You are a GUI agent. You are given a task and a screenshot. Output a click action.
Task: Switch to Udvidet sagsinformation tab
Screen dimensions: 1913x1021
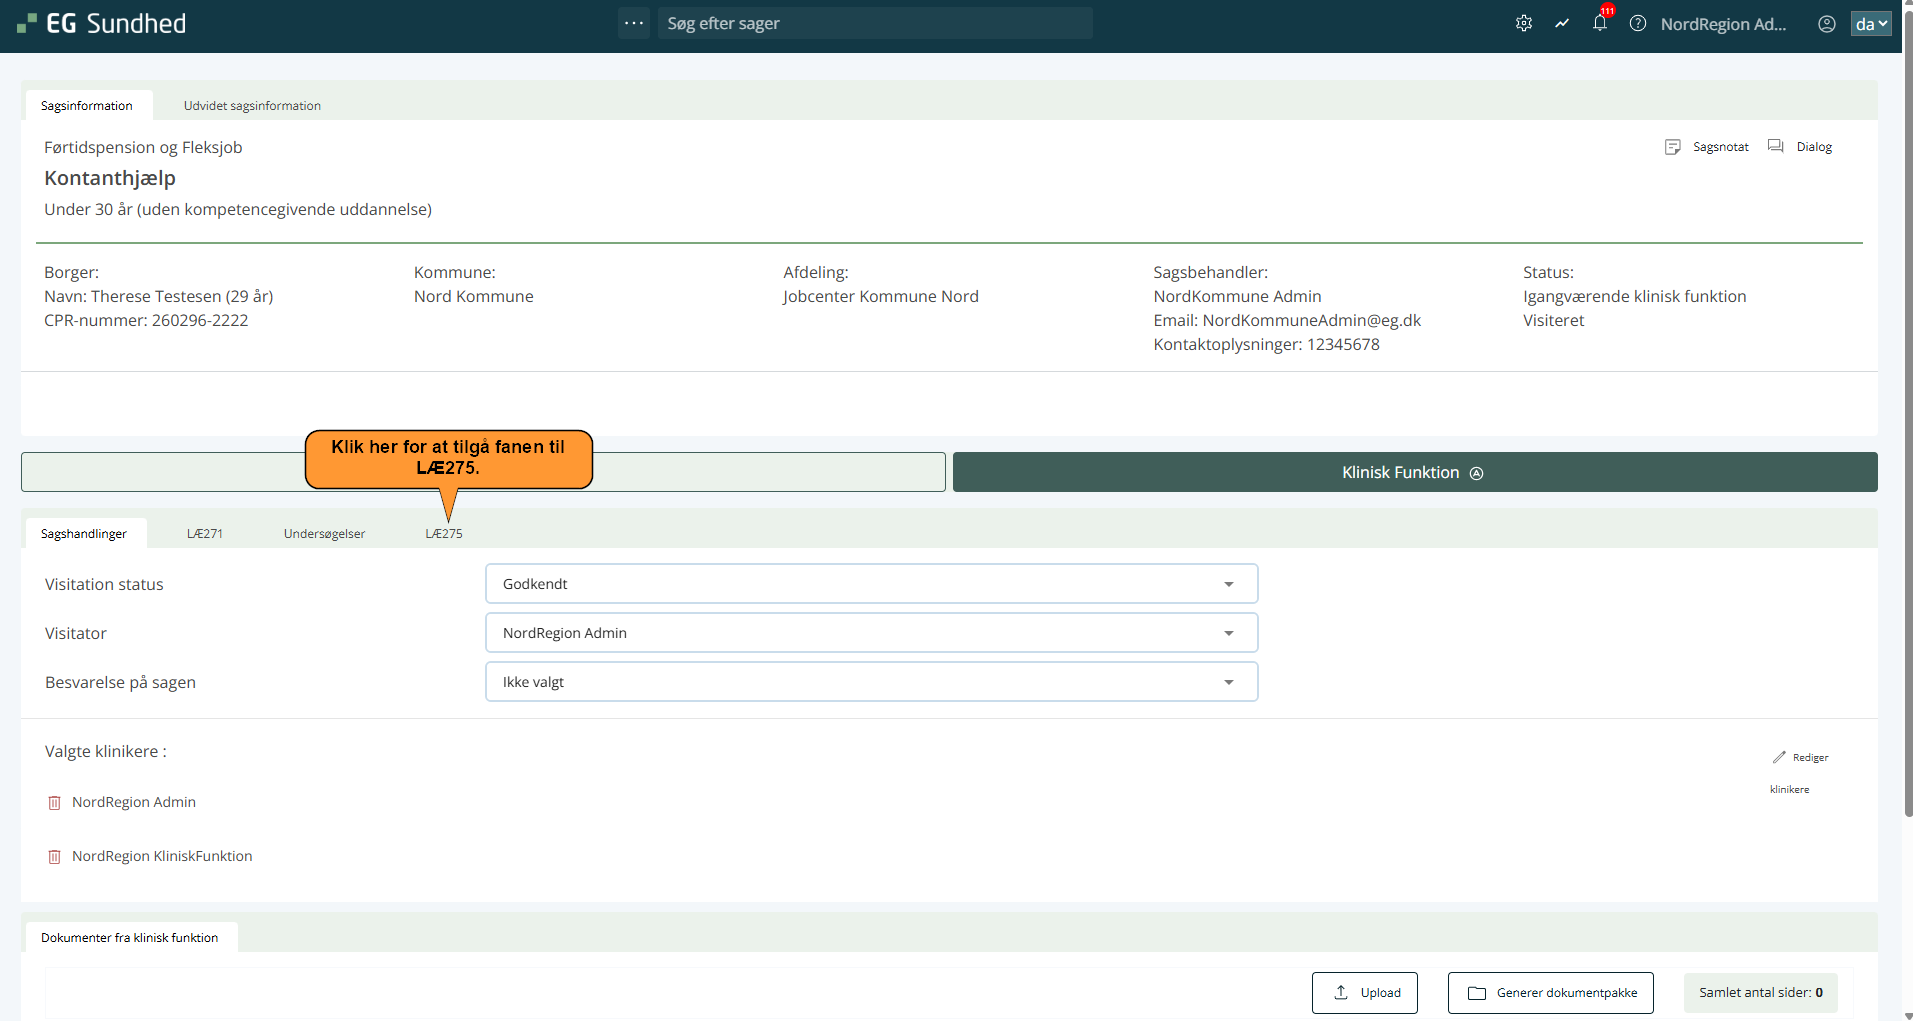pos(252,106)
